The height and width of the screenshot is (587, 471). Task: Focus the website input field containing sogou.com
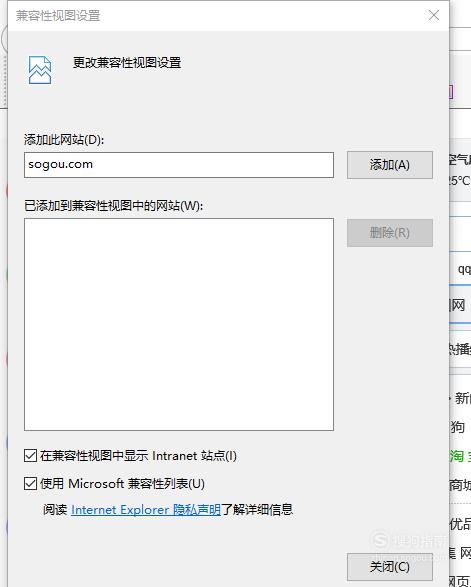[179, 165]
